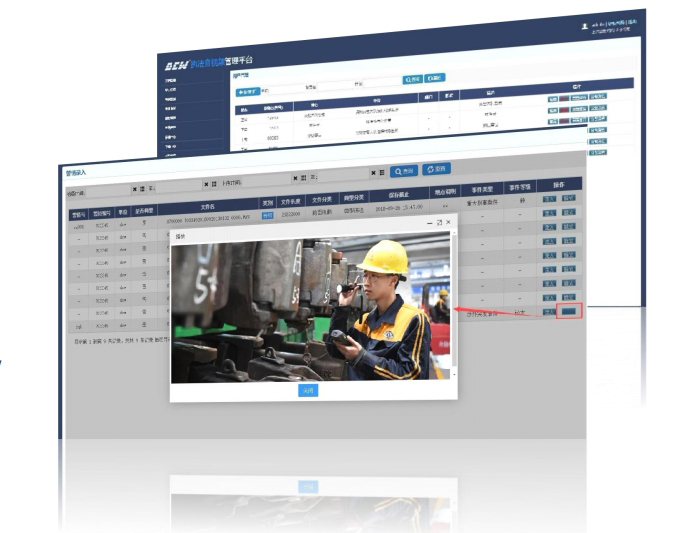
Task: Close the image preview popup with X
Action: click(448, 222)
